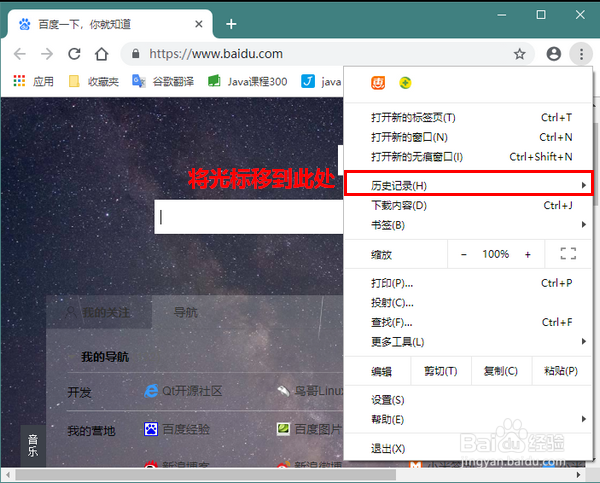Image resolution: width=600 pixels, height=483 pixels.
Task: Expand the 书签(B) submenu
Action: coord(468,225)
